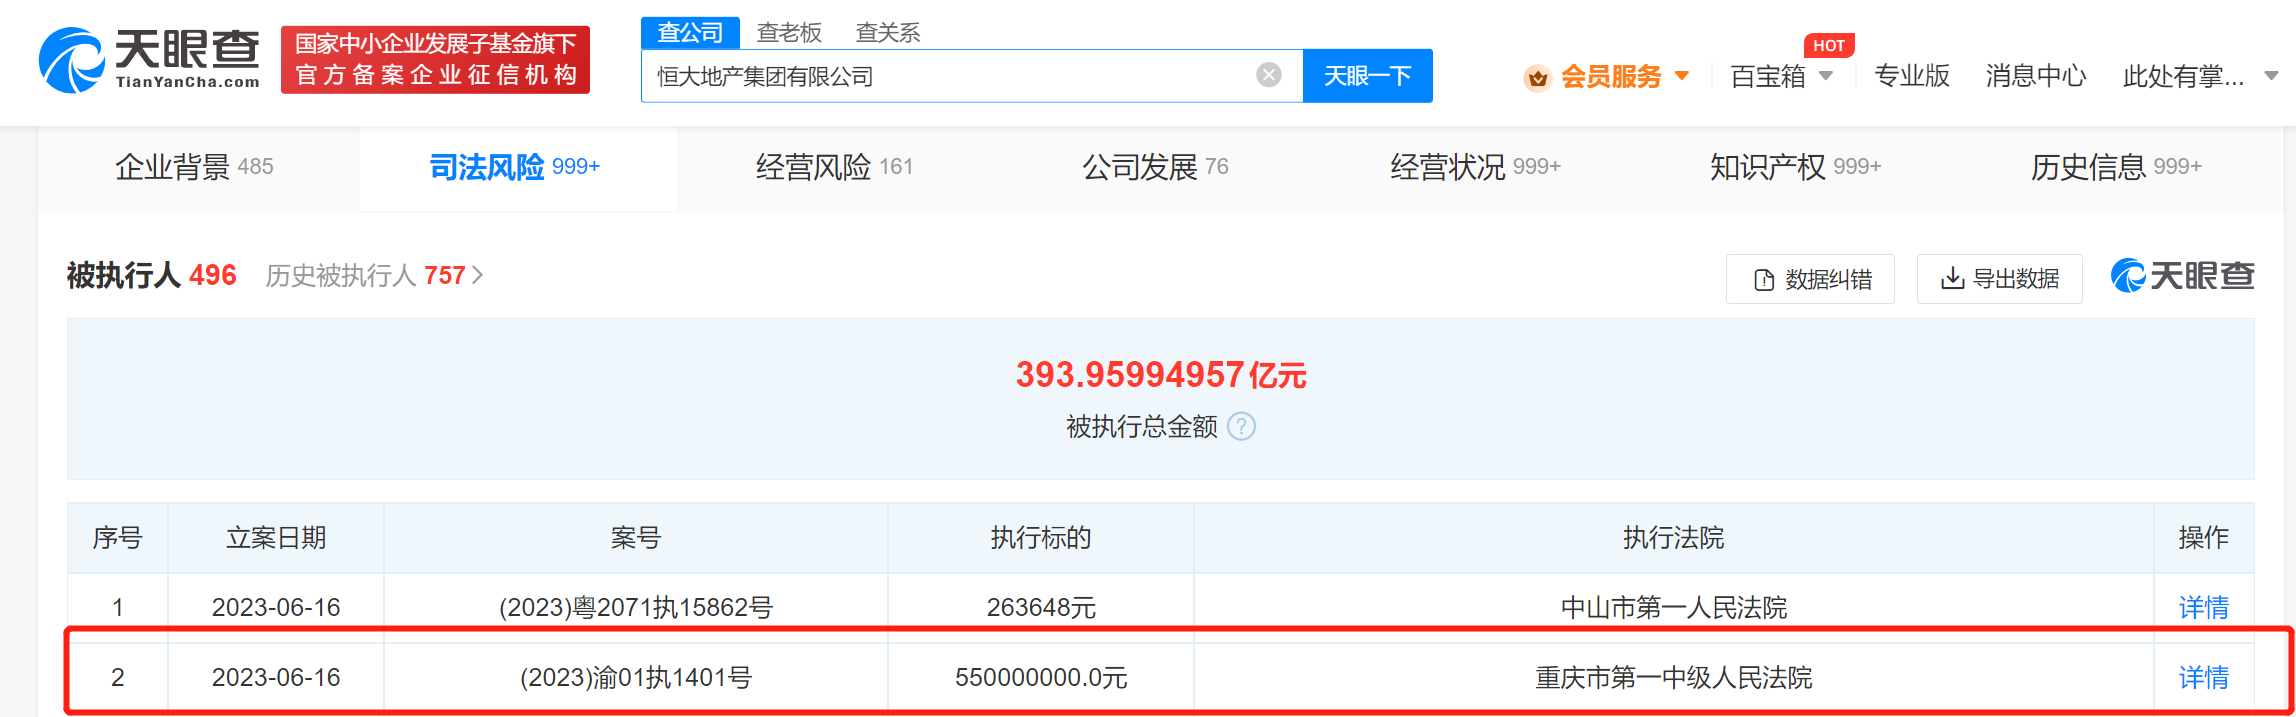The width and height of the screenshot is (2296, 717).
Task: Open 详情 for case 粤2071执15862号
Action: click(2204, 607)
